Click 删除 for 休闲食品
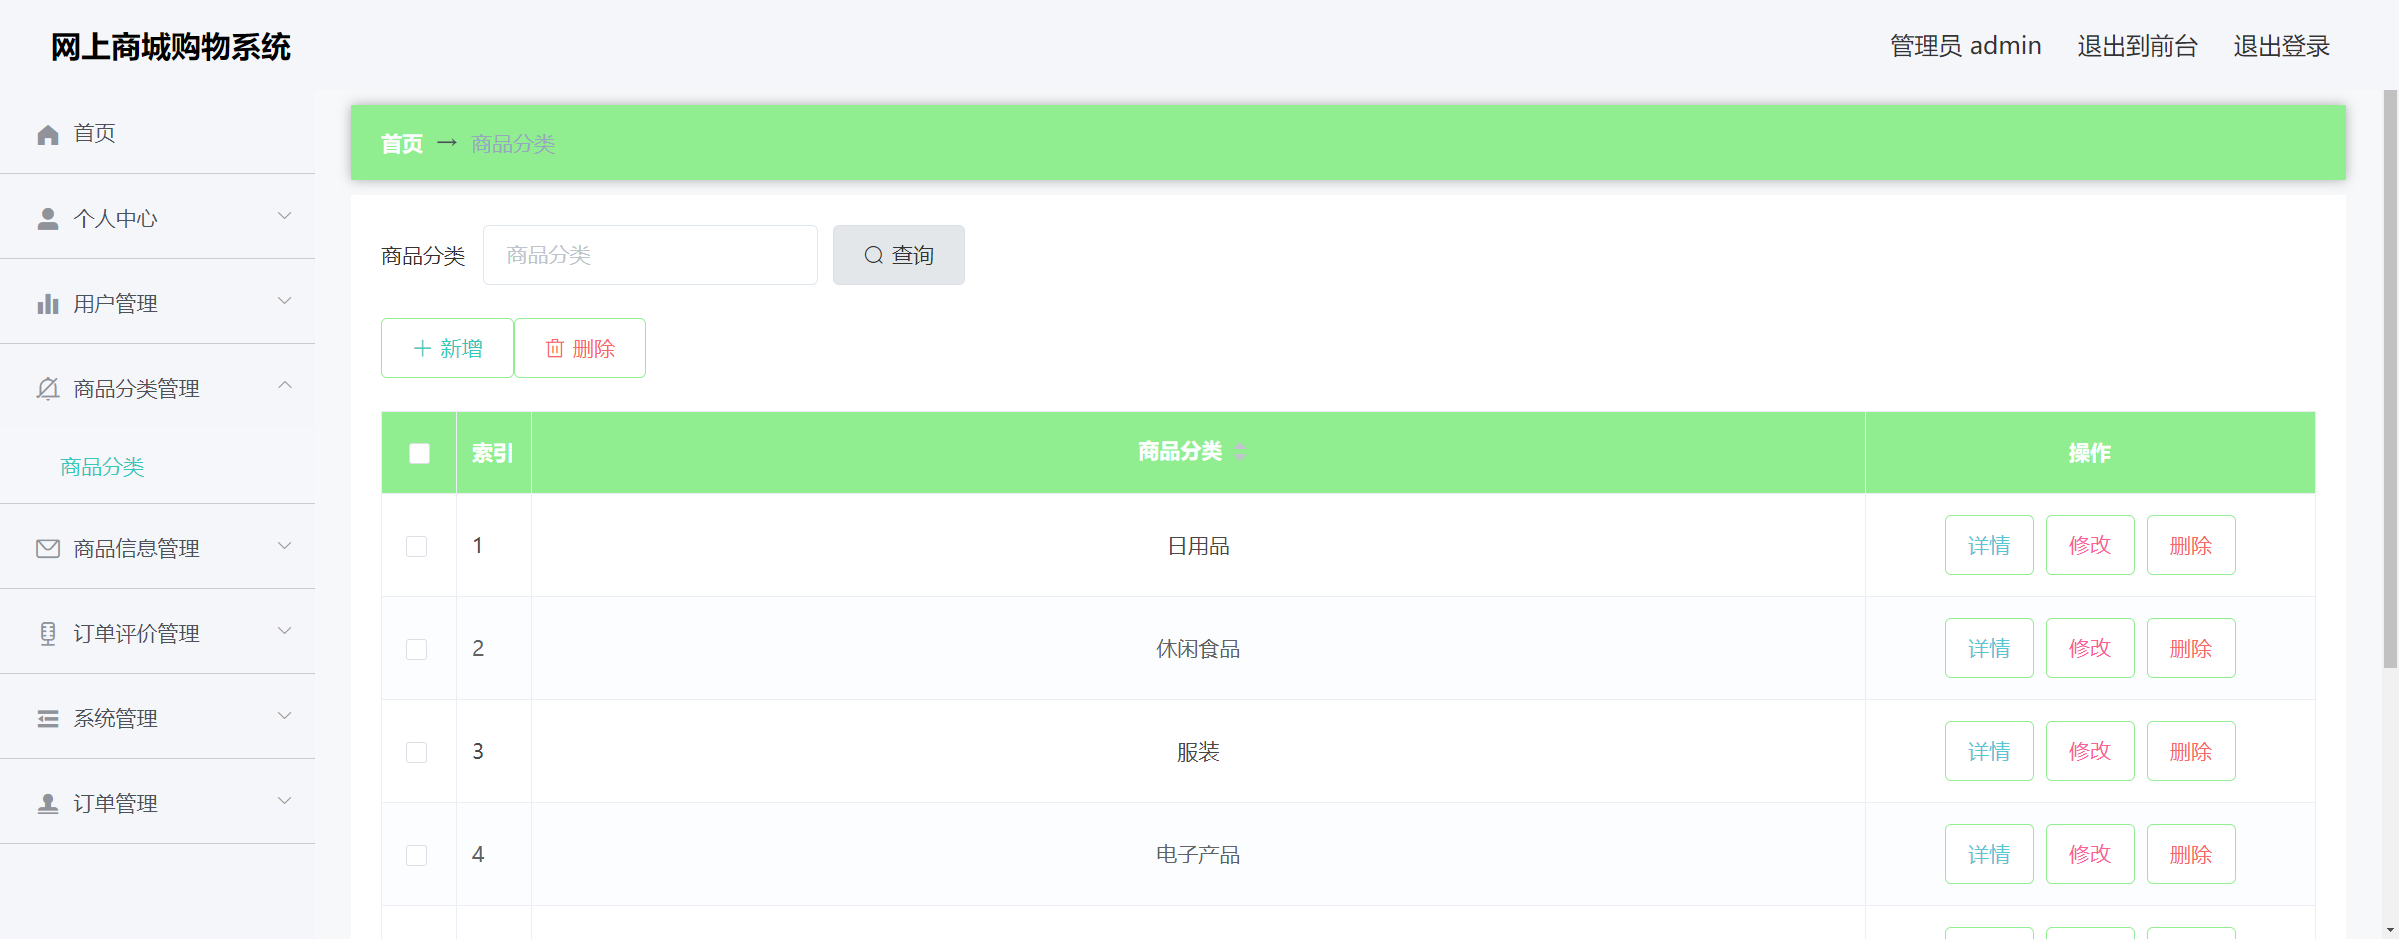This screenshot has height=939, width=2399. 2191,648
